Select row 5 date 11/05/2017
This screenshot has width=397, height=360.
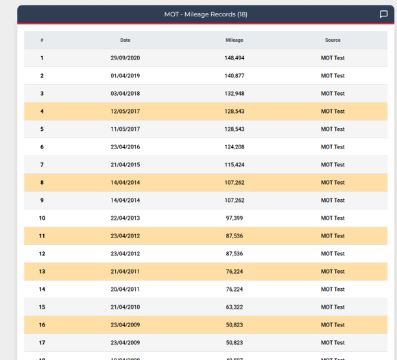[x=125, y=129]
